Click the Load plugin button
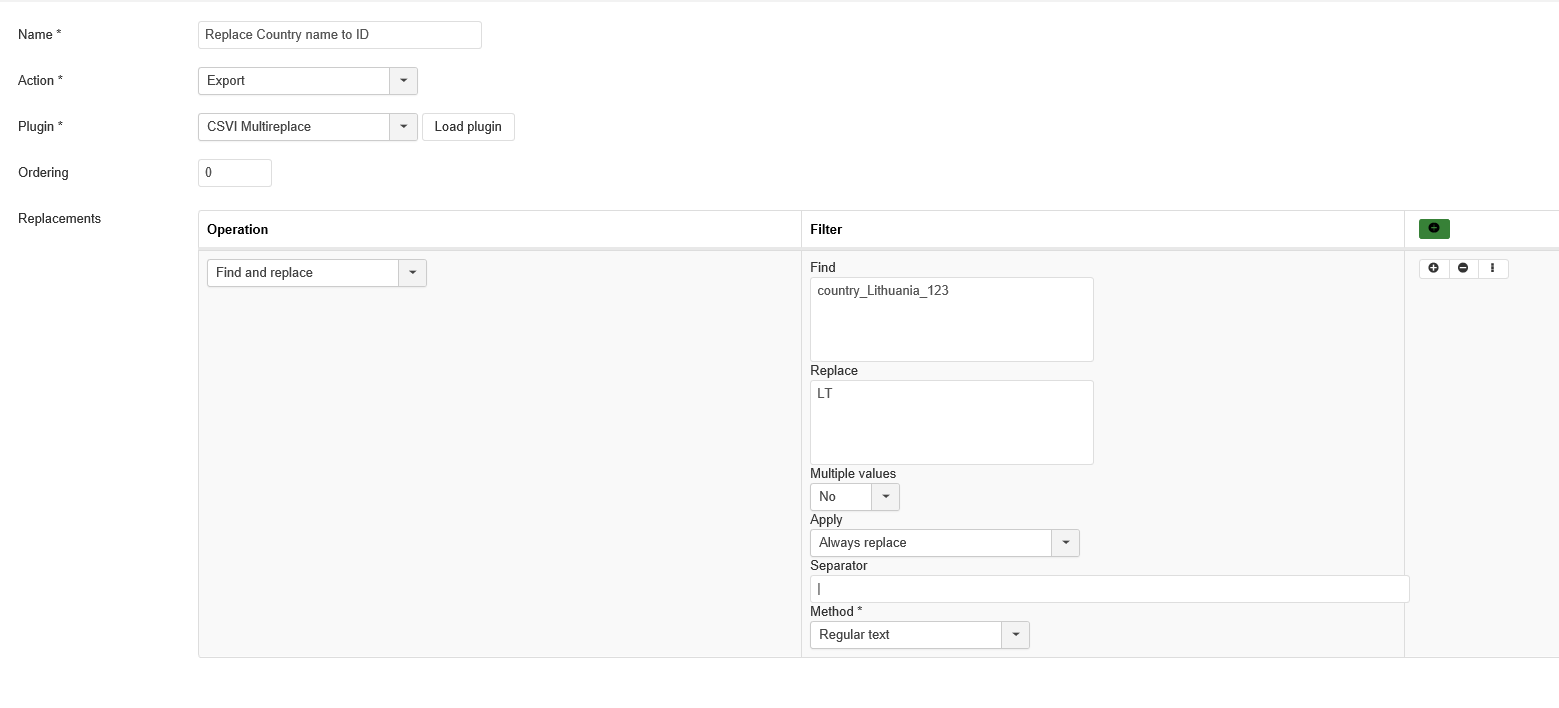 point(468,127)
